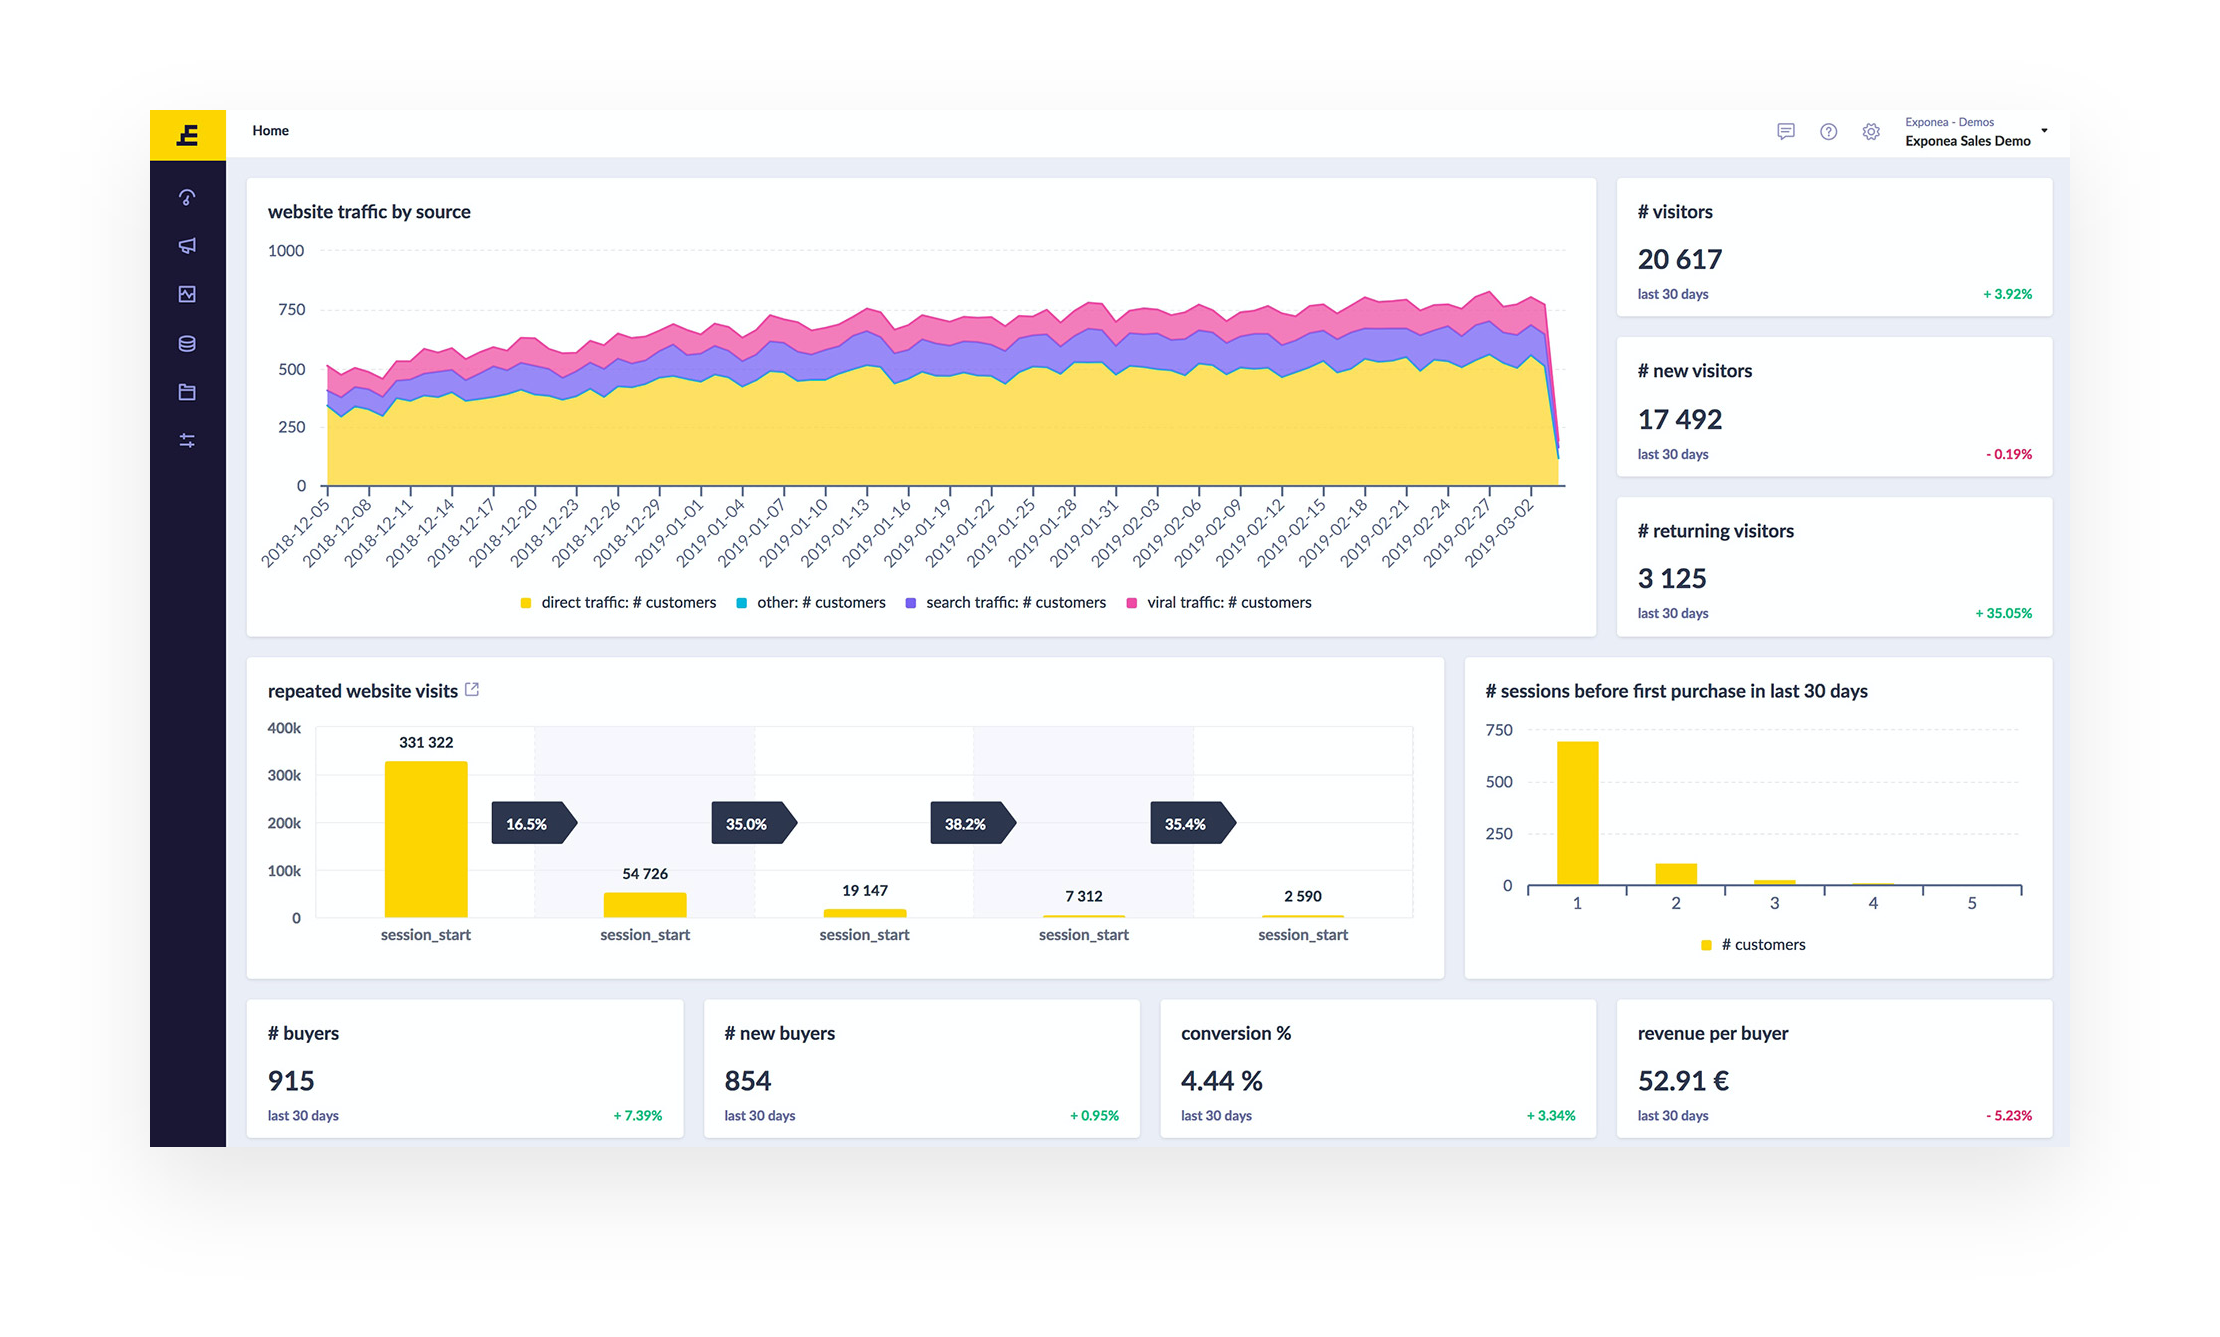
Task: Toggle the # customers legend swatch
Action: 1706,945
